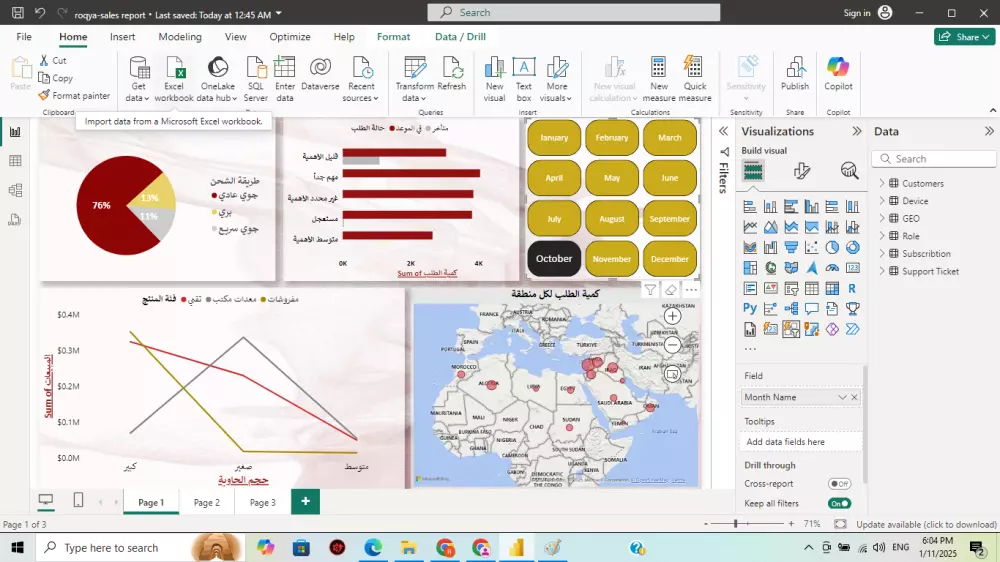Open the Analytics pane magnifier icon
This screenshot has height=562, width=1000.
[849, 171]
